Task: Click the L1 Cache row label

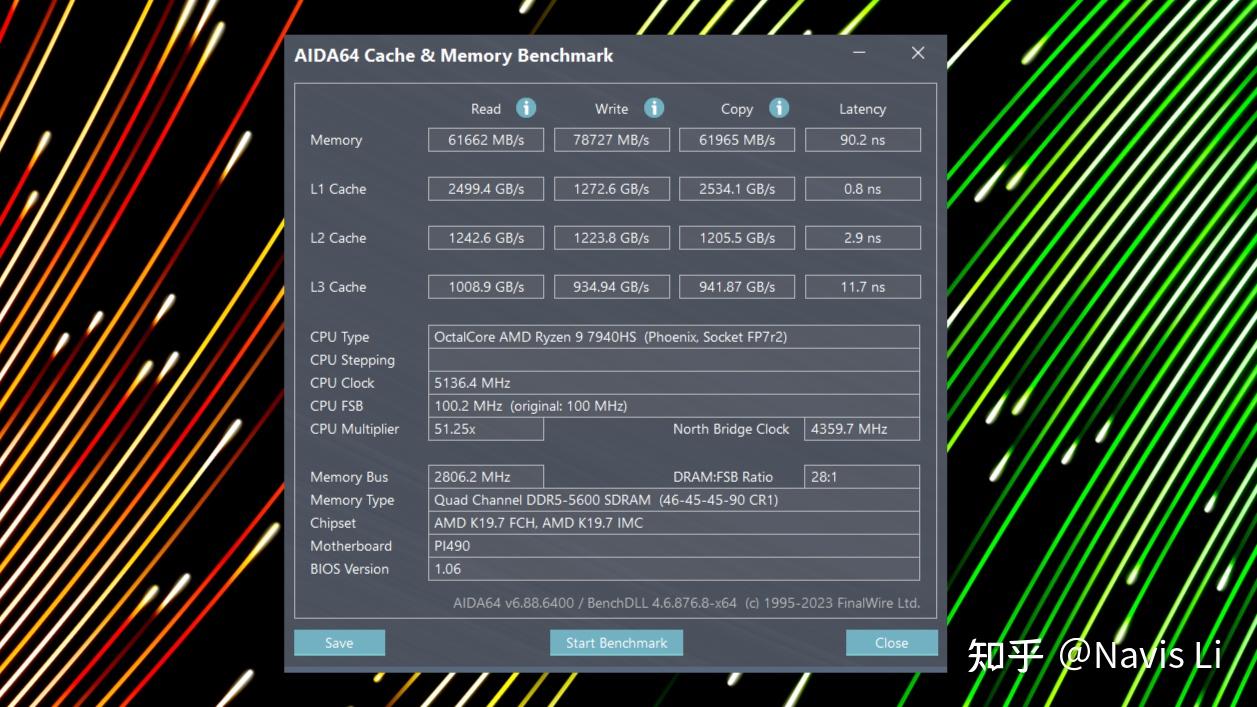Action: click(x=338, y=189)
